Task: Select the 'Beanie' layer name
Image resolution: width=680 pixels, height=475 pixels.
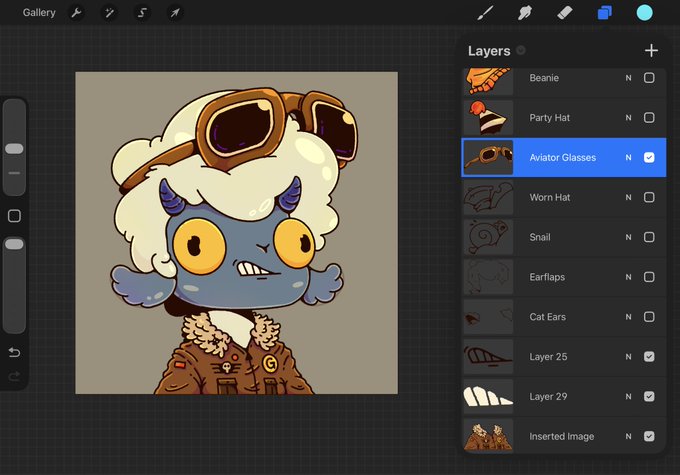Action: 544,78
